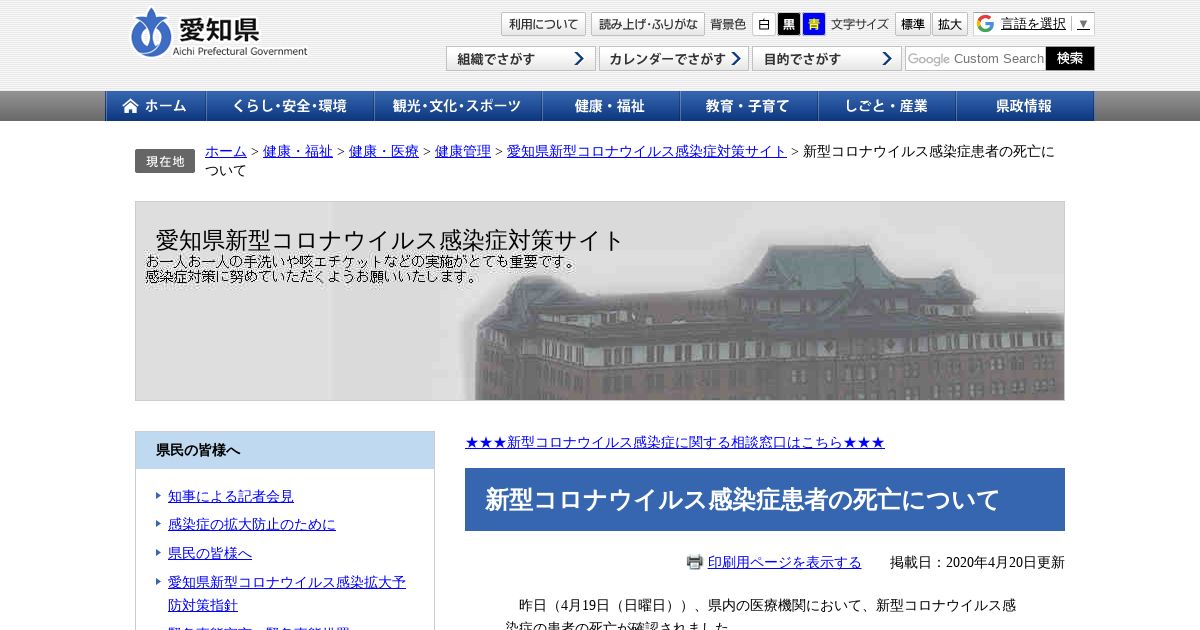Click 健康・福祉 breadcrumb link

coord(298,151)
